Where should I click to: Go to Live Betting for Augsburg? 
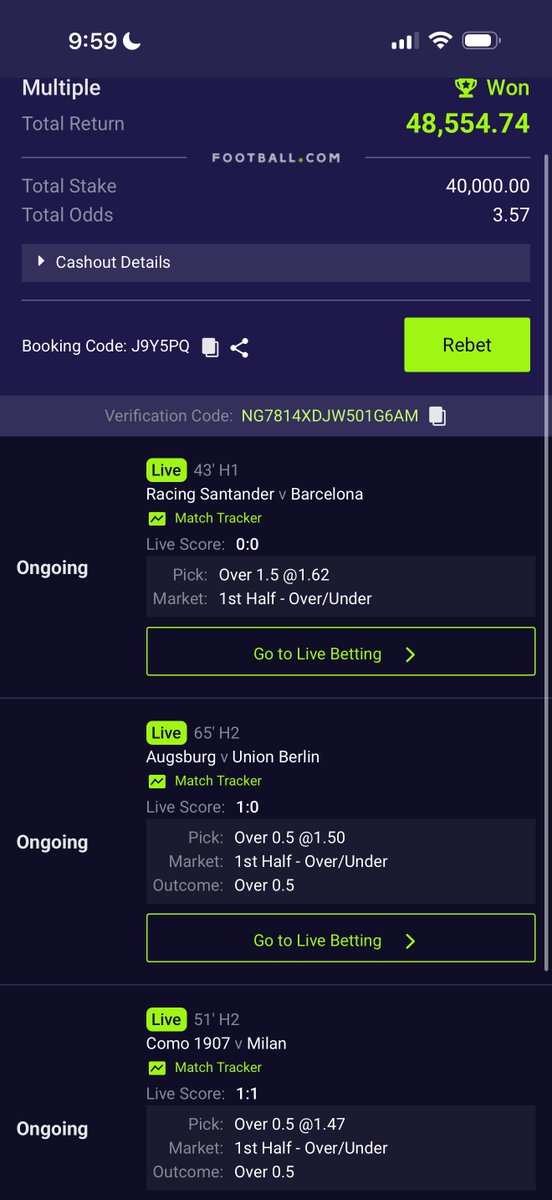click(x=341, y=938)
